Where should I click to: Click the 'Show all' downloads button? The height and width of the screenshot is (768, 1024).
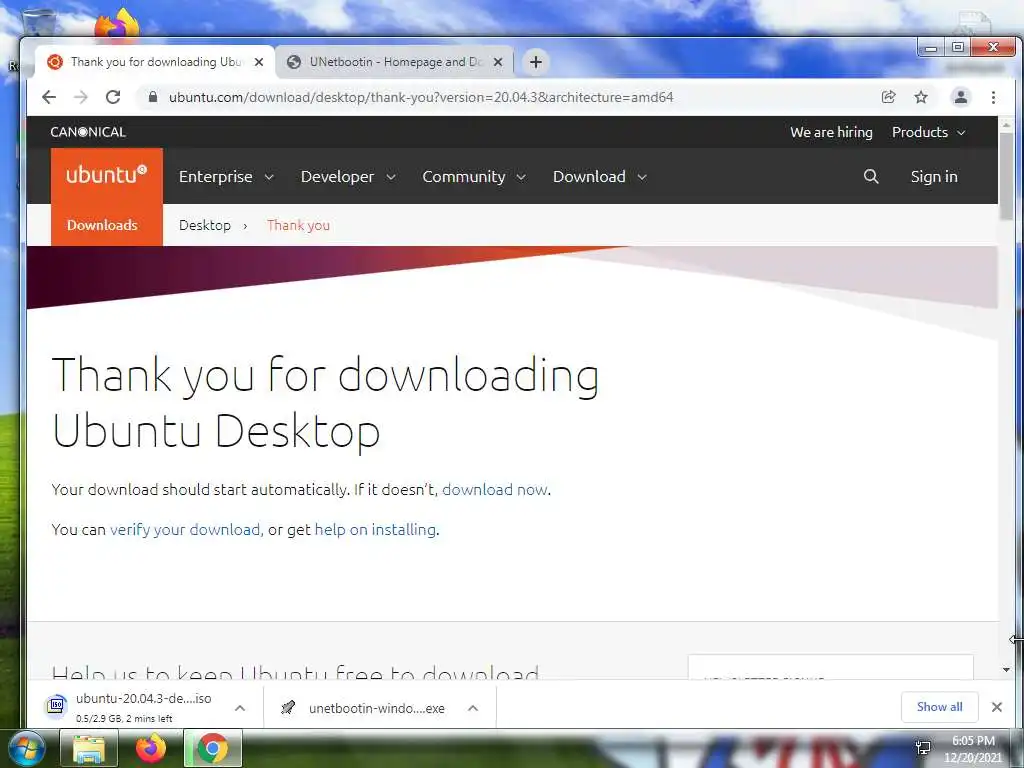coord(939,707)
